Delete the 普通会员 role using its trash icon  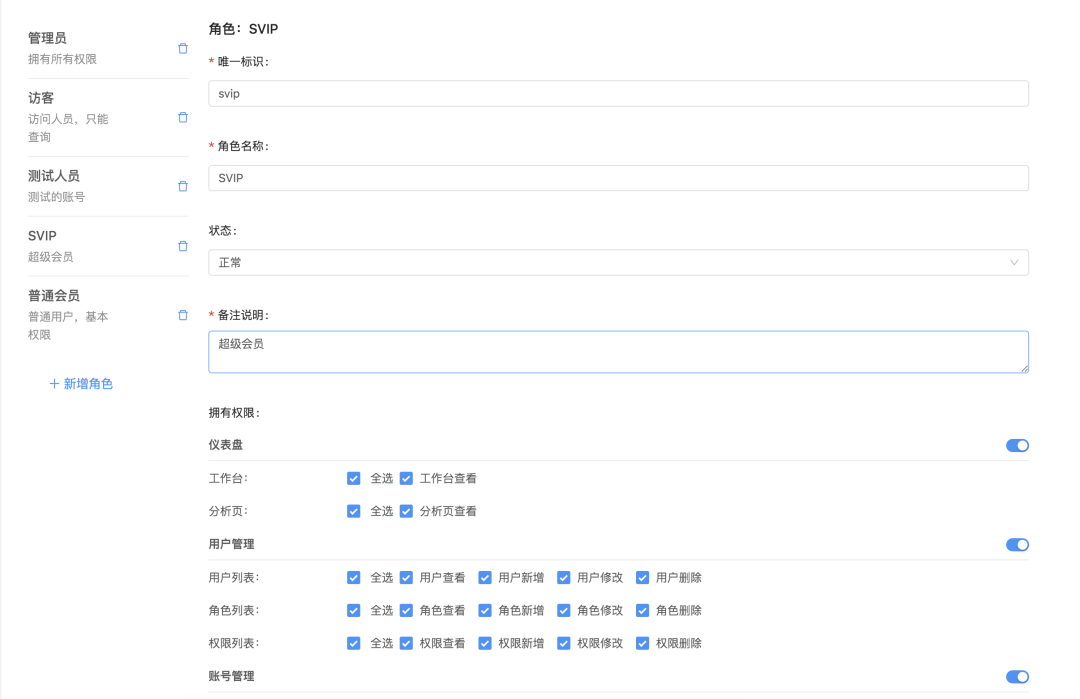(x=182, y=313)
